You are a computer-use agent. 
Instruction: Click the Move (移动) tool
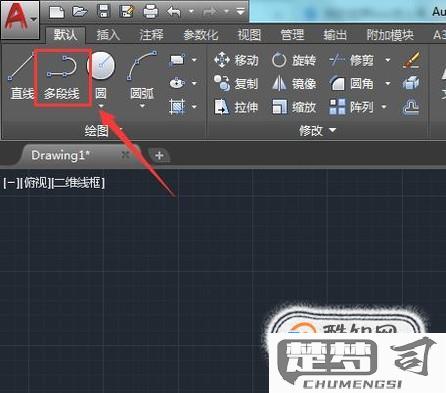pos(236,60)
